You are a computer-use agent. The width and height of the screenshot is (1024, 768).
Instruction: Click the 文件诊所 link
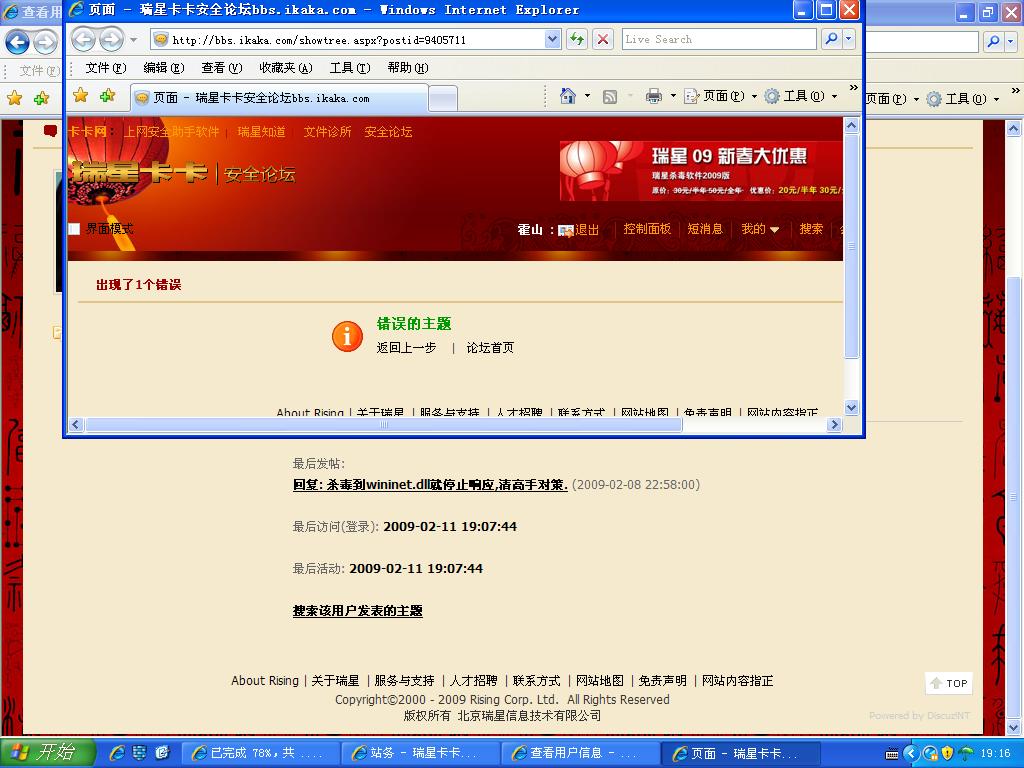327,132
